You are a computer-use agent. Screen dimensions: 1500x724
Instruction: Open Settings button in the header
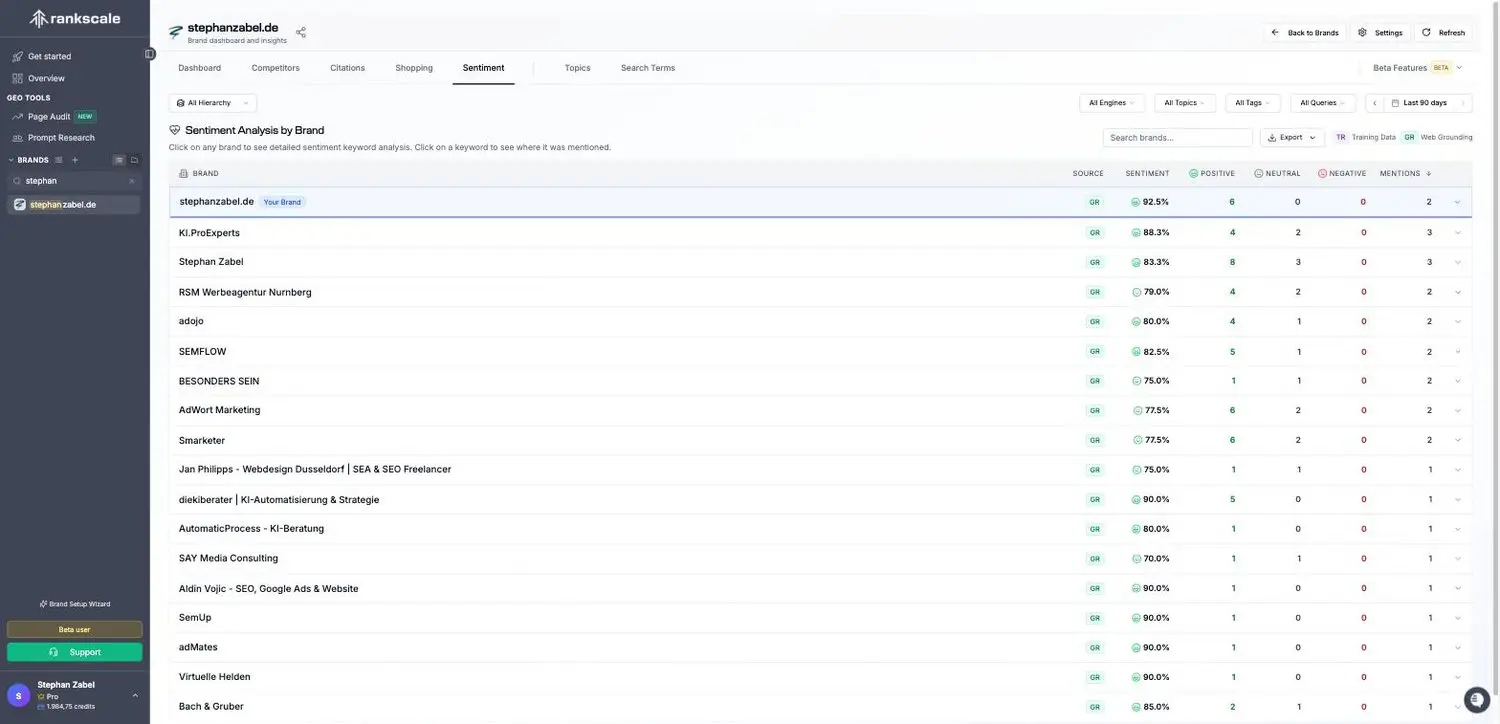coord(1380,33)
